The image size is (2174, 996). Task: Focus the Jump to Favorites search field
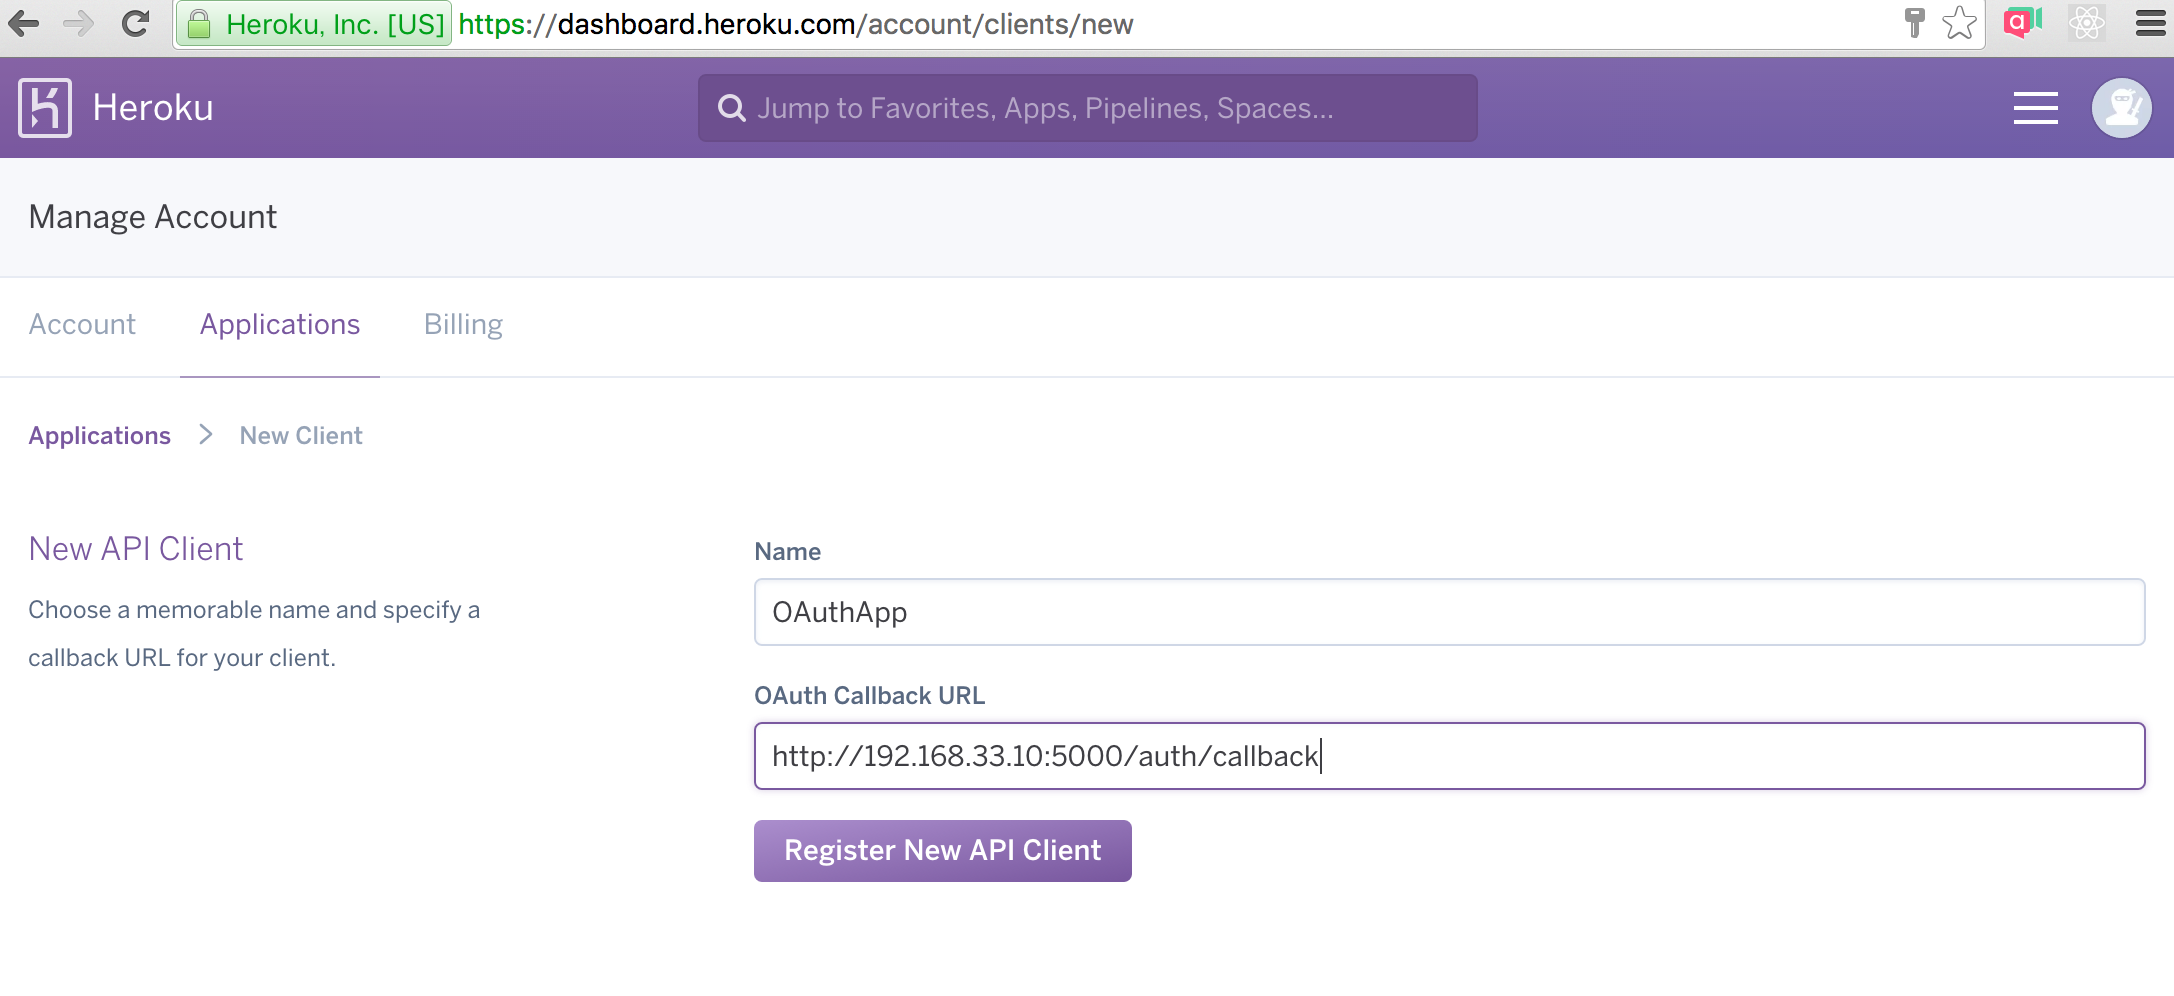pyautogui.click(x=1087, y=108)
